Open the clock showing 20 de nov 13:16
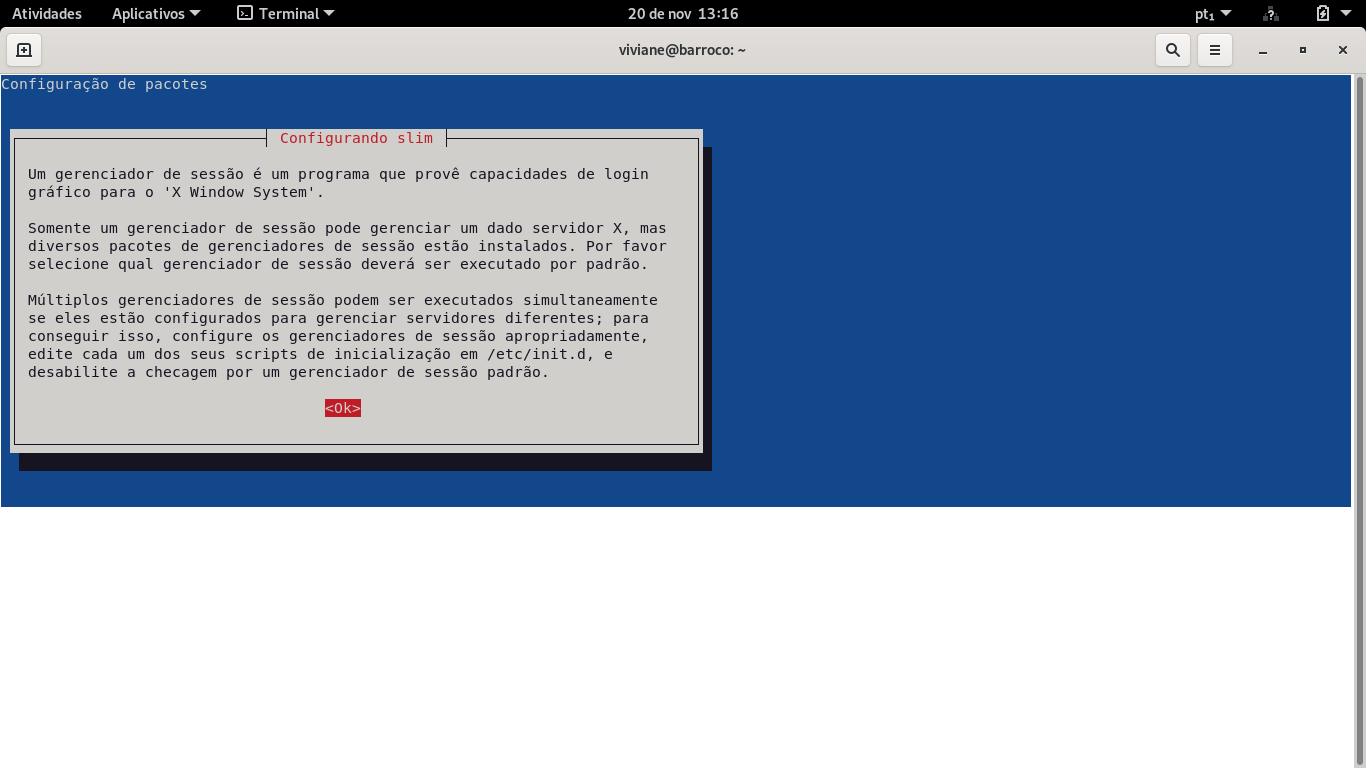1366x768 pixels. (x=682, y=14)
